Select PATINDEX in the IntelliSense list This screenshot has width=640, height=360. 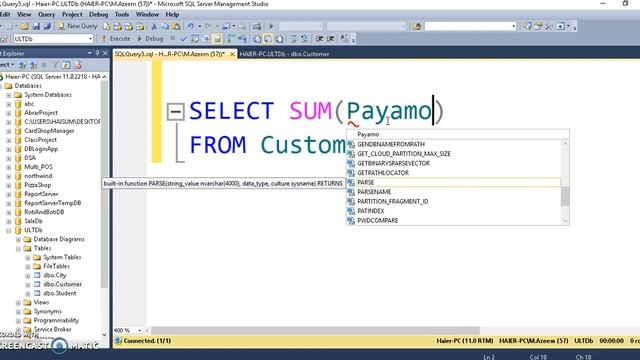(453, 211)
